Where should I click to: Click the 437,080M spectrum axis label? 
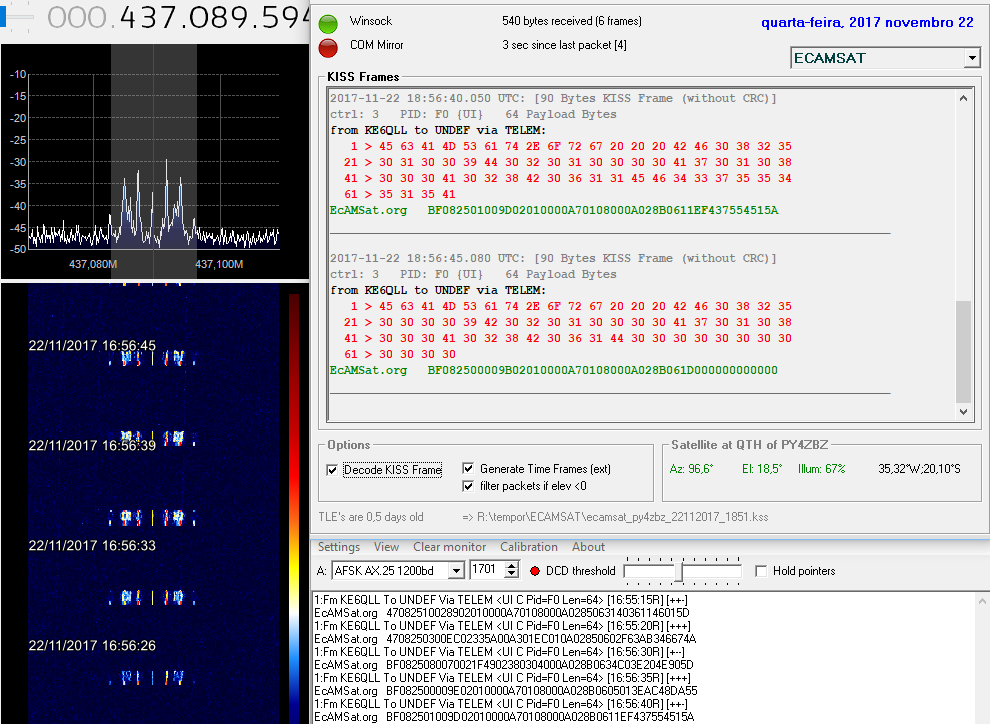93,264
